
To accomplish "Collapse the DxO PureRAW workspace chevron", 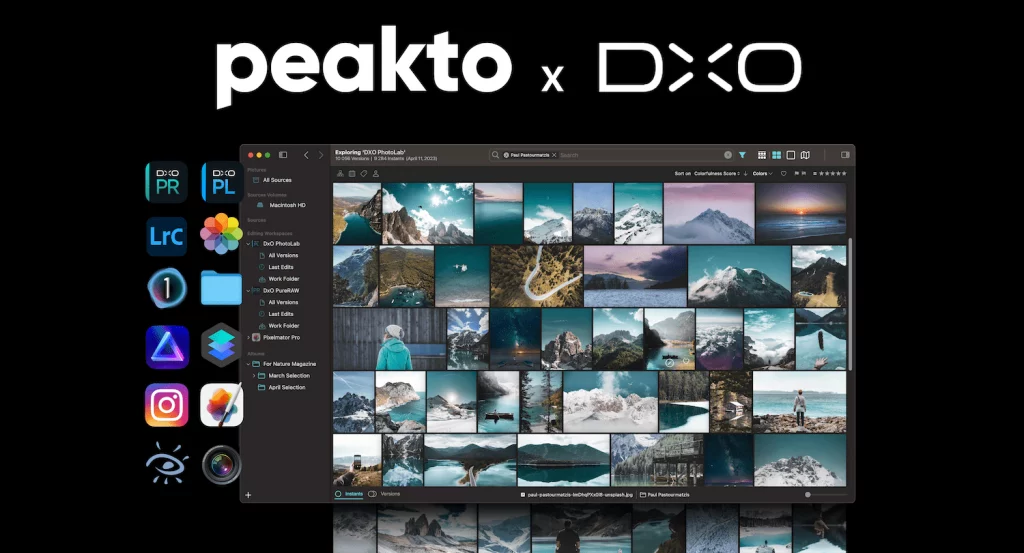I will pyautogui.click(x=248, y=291).
